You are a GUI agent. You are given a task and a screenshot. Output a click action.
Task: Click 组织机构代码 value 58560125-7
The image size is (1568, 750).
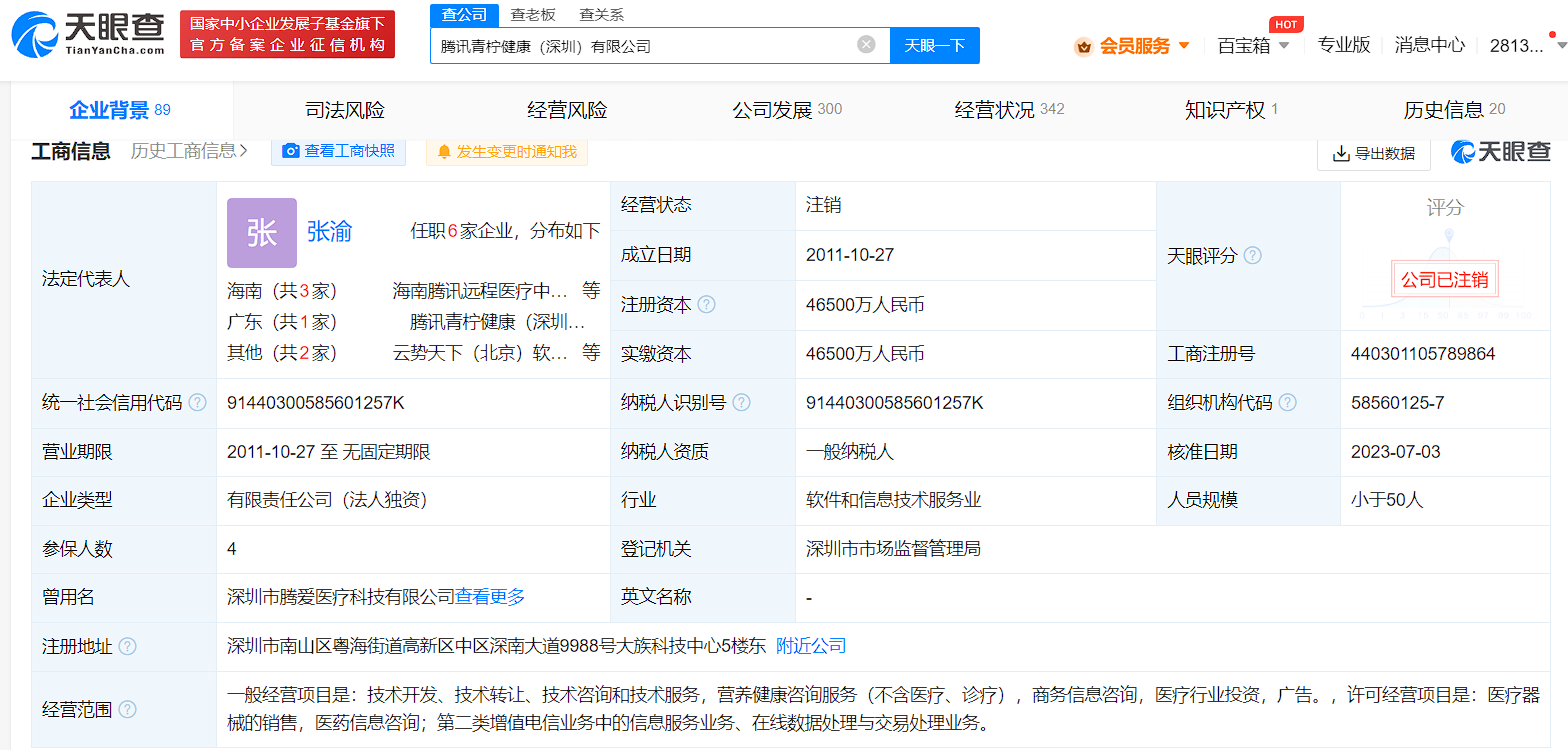(1398, 403)
